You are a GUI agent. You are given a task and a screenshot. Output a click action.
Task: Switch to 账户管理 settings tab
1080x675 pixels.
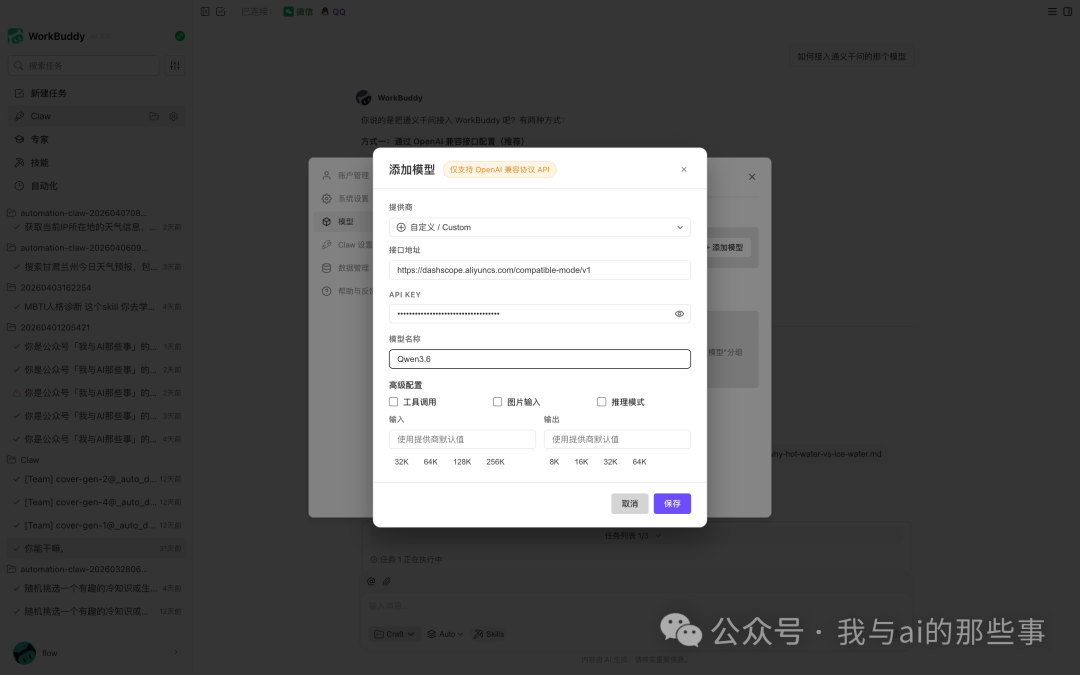(x=345, y=176)
